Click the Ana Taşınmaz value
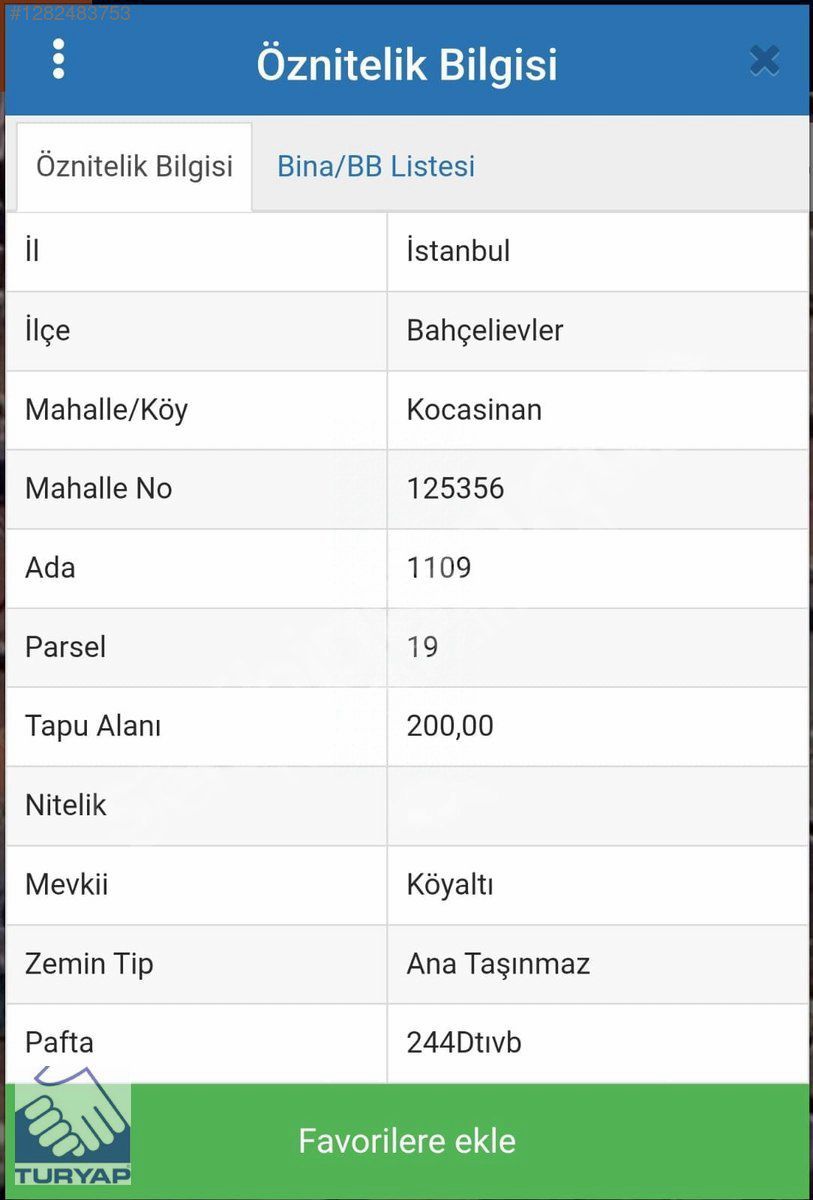The width and height of the screenshot is (813, 1200). (498, 964)
